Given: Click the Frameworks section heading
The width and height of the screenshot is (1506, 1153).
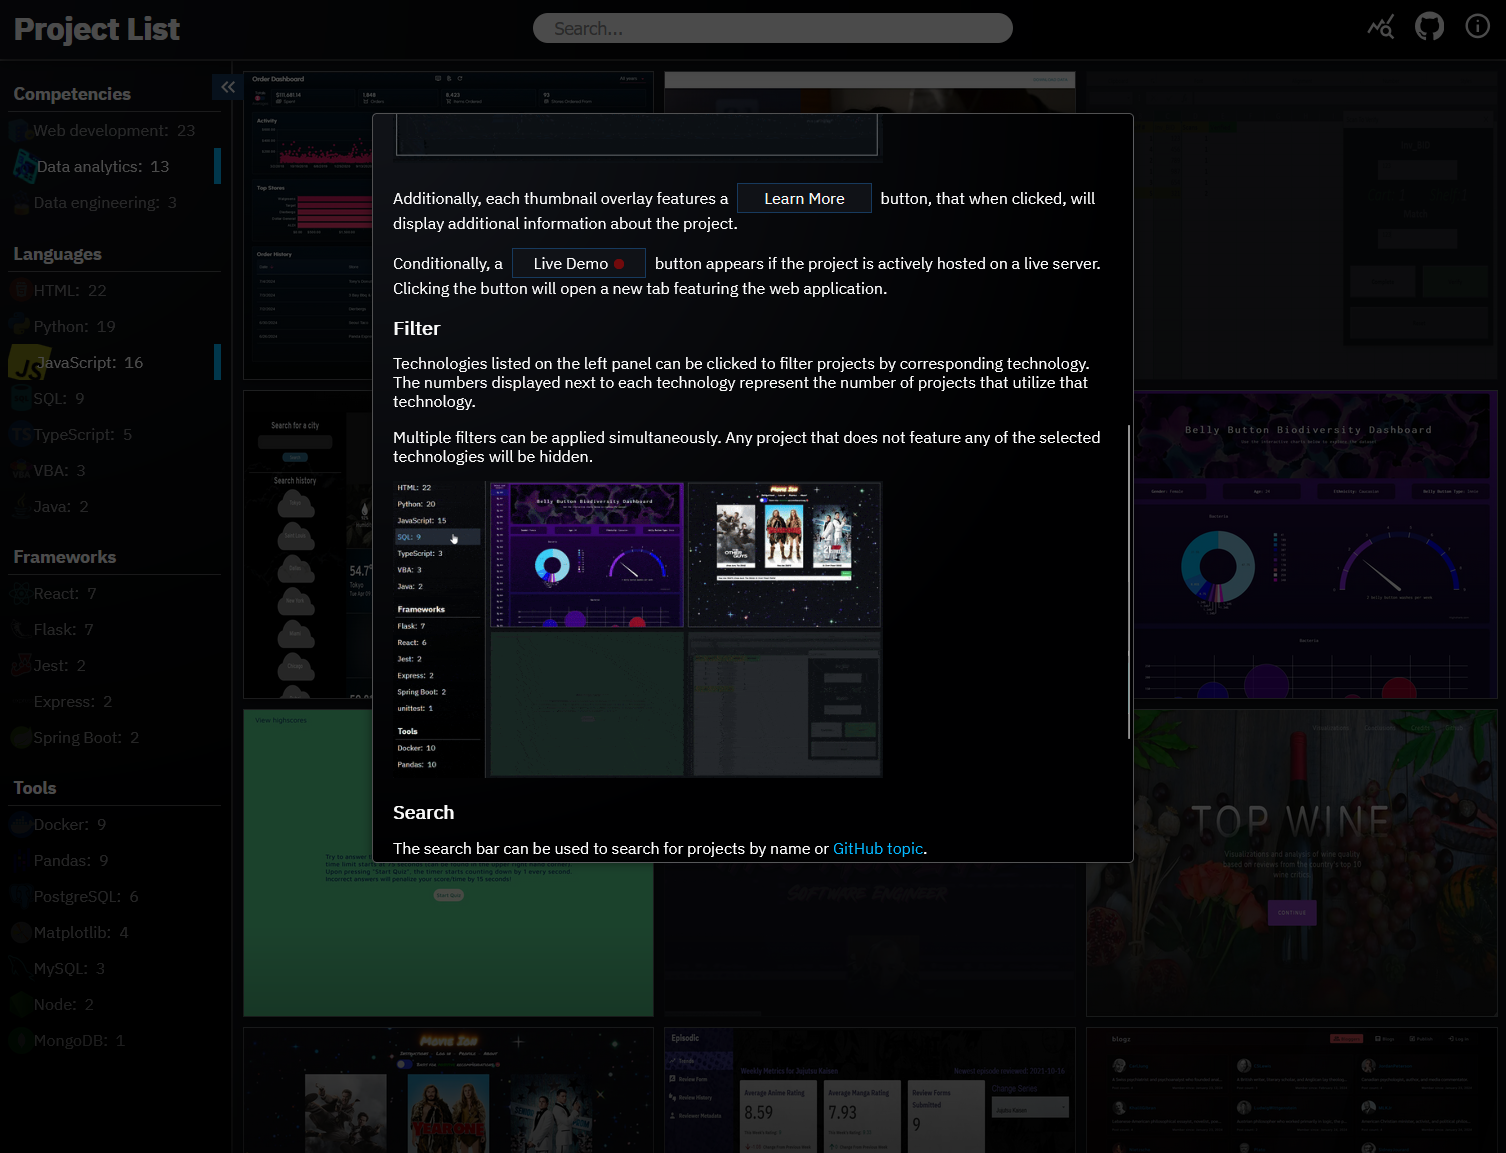Looking at the screenshot, I should click(x=64, y=557).
